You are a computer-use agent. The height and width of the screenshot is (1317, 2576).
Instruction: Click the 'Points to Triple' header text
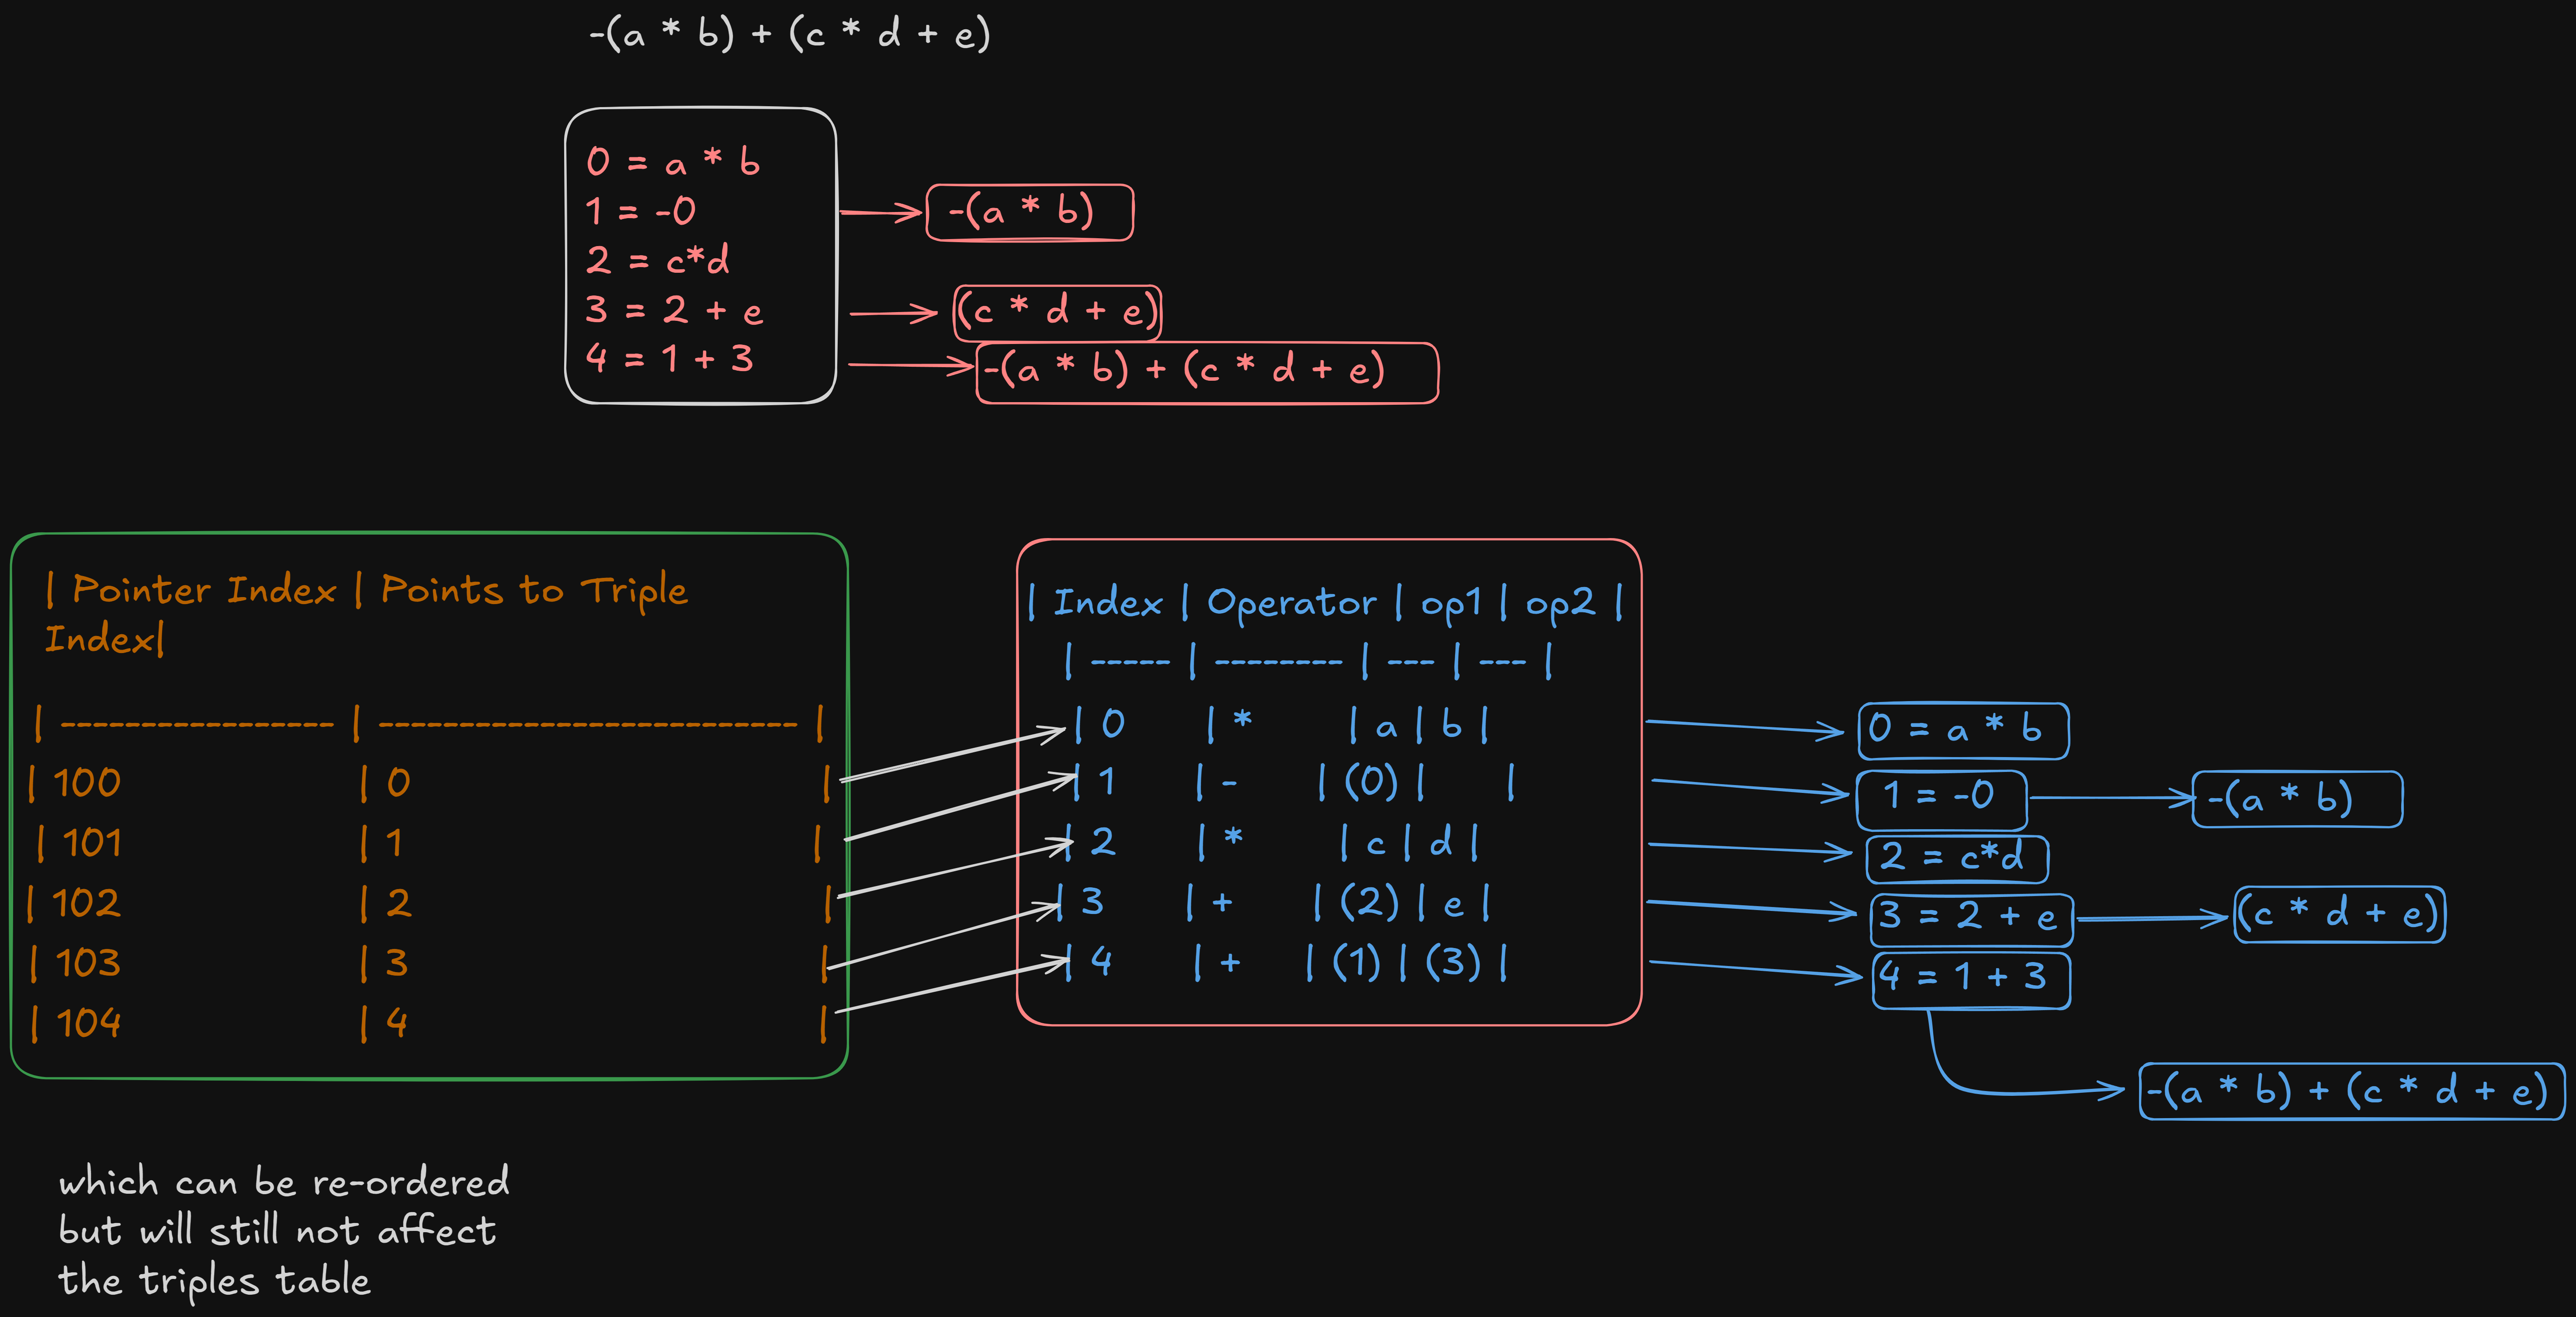coord(534,591)
